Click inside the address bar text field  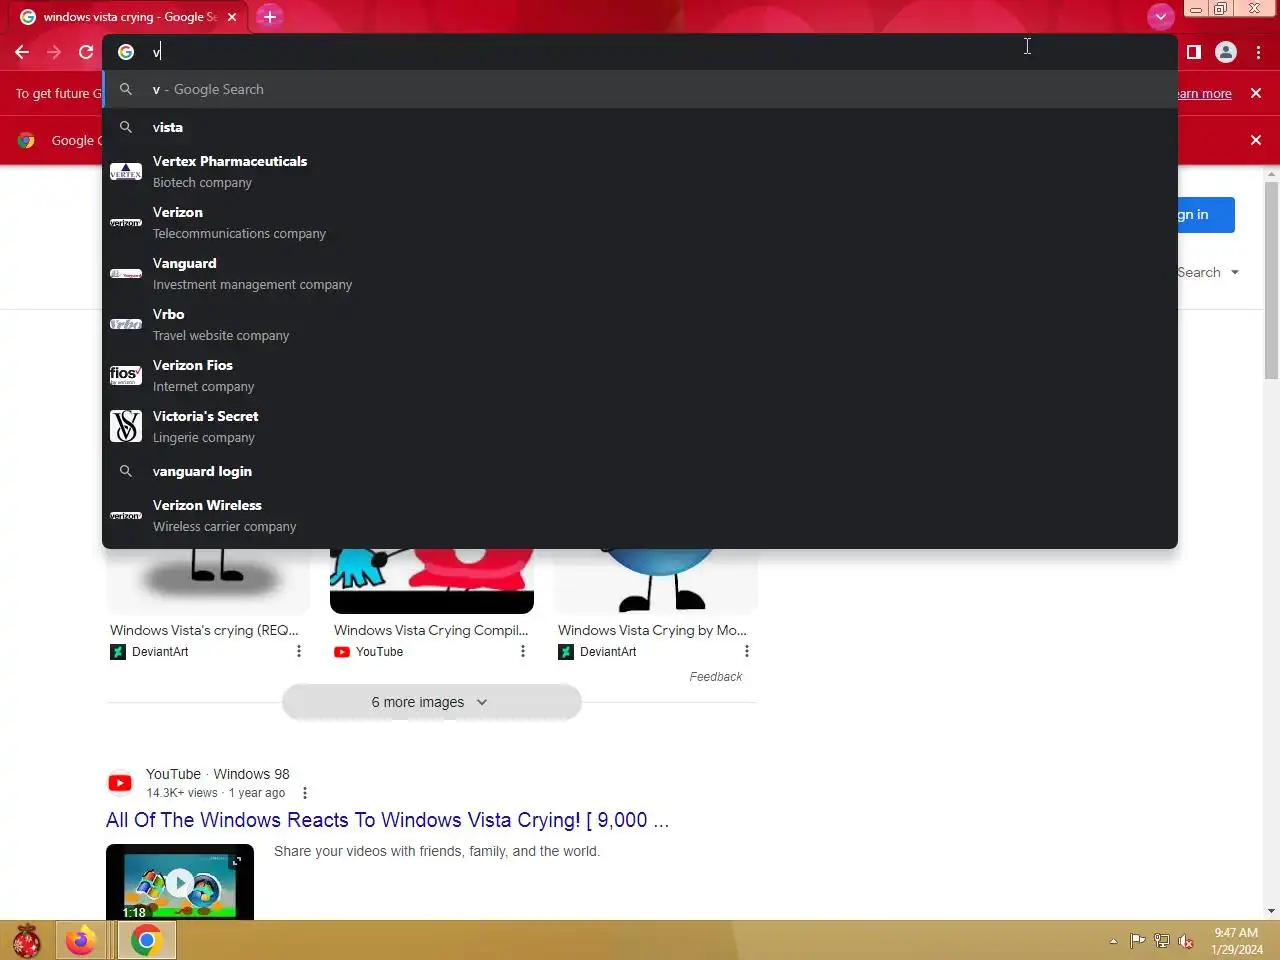coord(640,52)
